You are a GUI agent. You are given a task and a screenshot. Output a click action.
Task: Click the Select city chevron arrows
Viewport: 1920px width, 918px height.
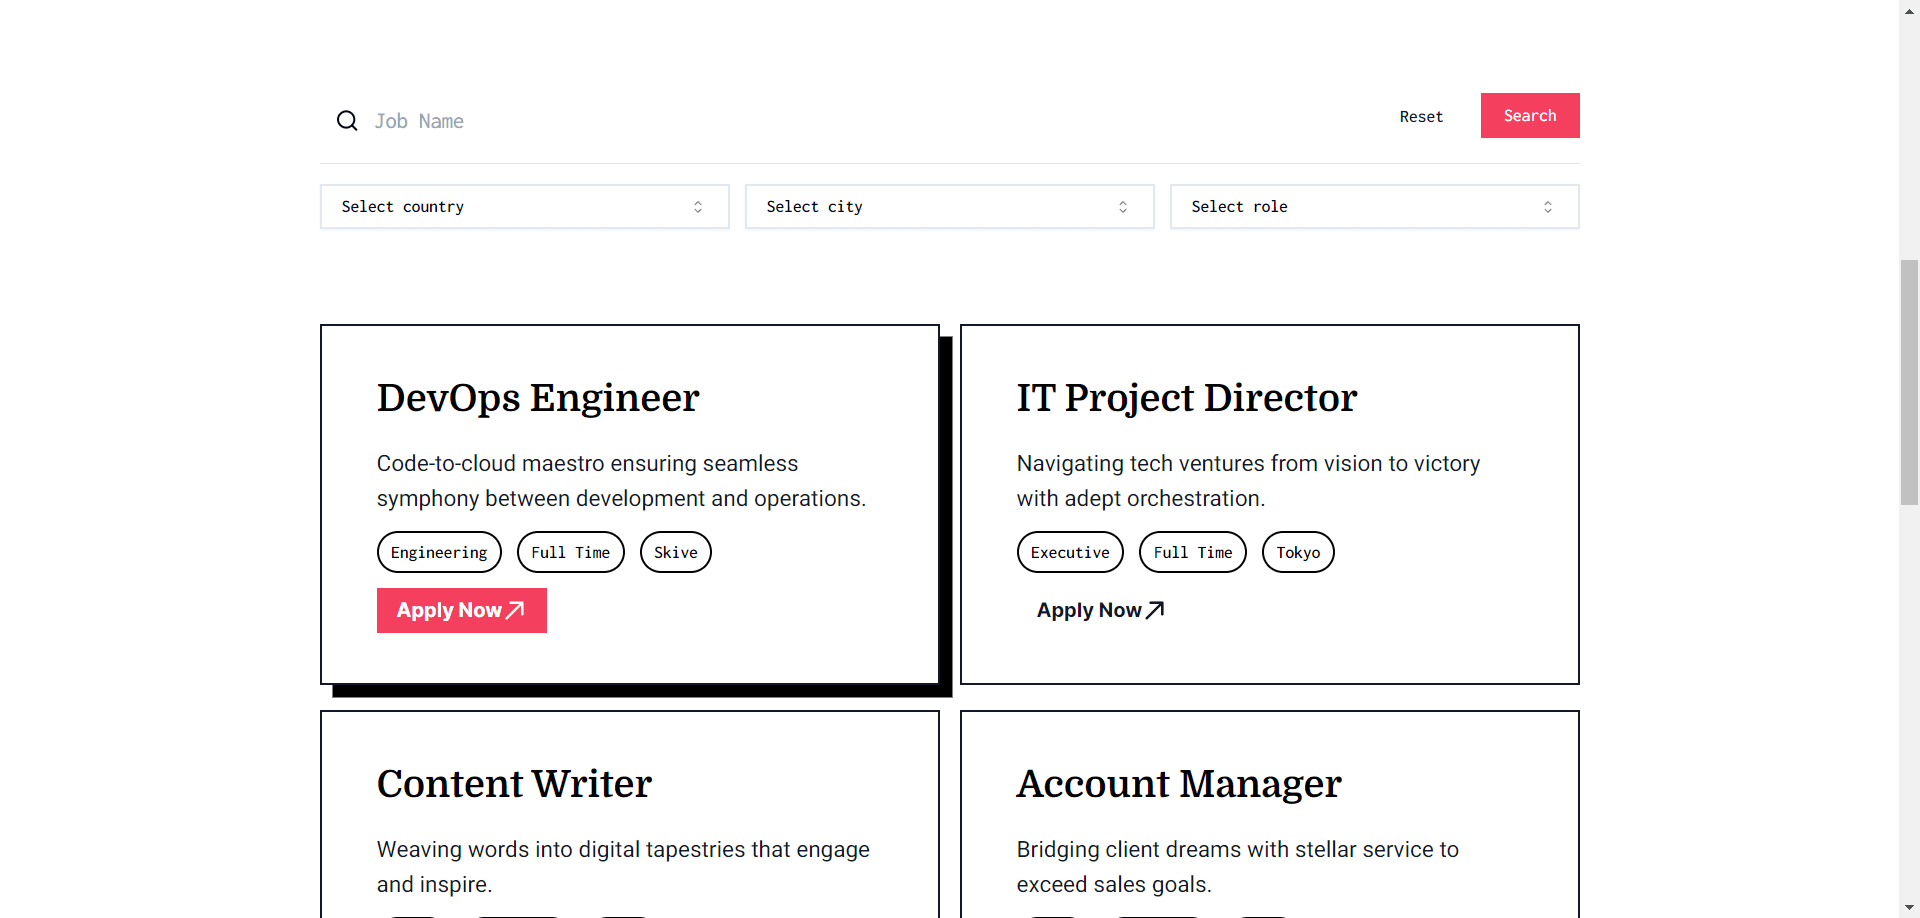click(1123, 207)
